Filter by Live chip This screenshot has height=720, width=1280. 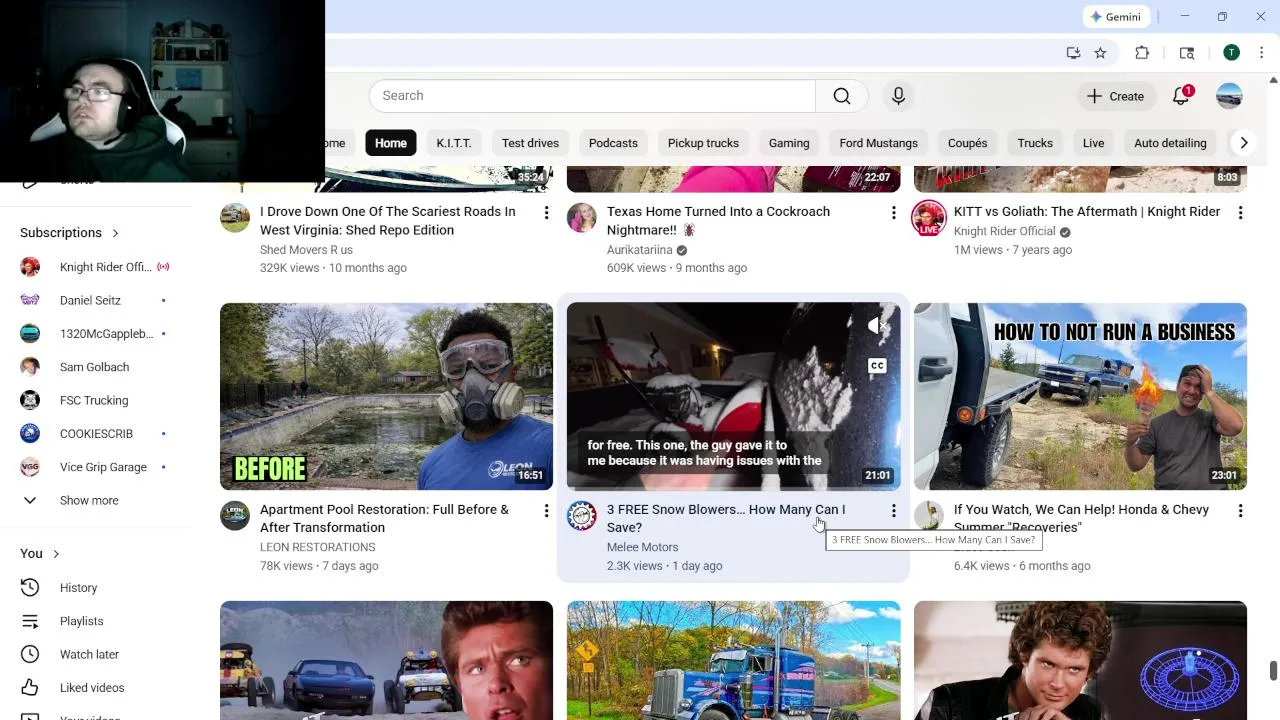pos(1093,143)
